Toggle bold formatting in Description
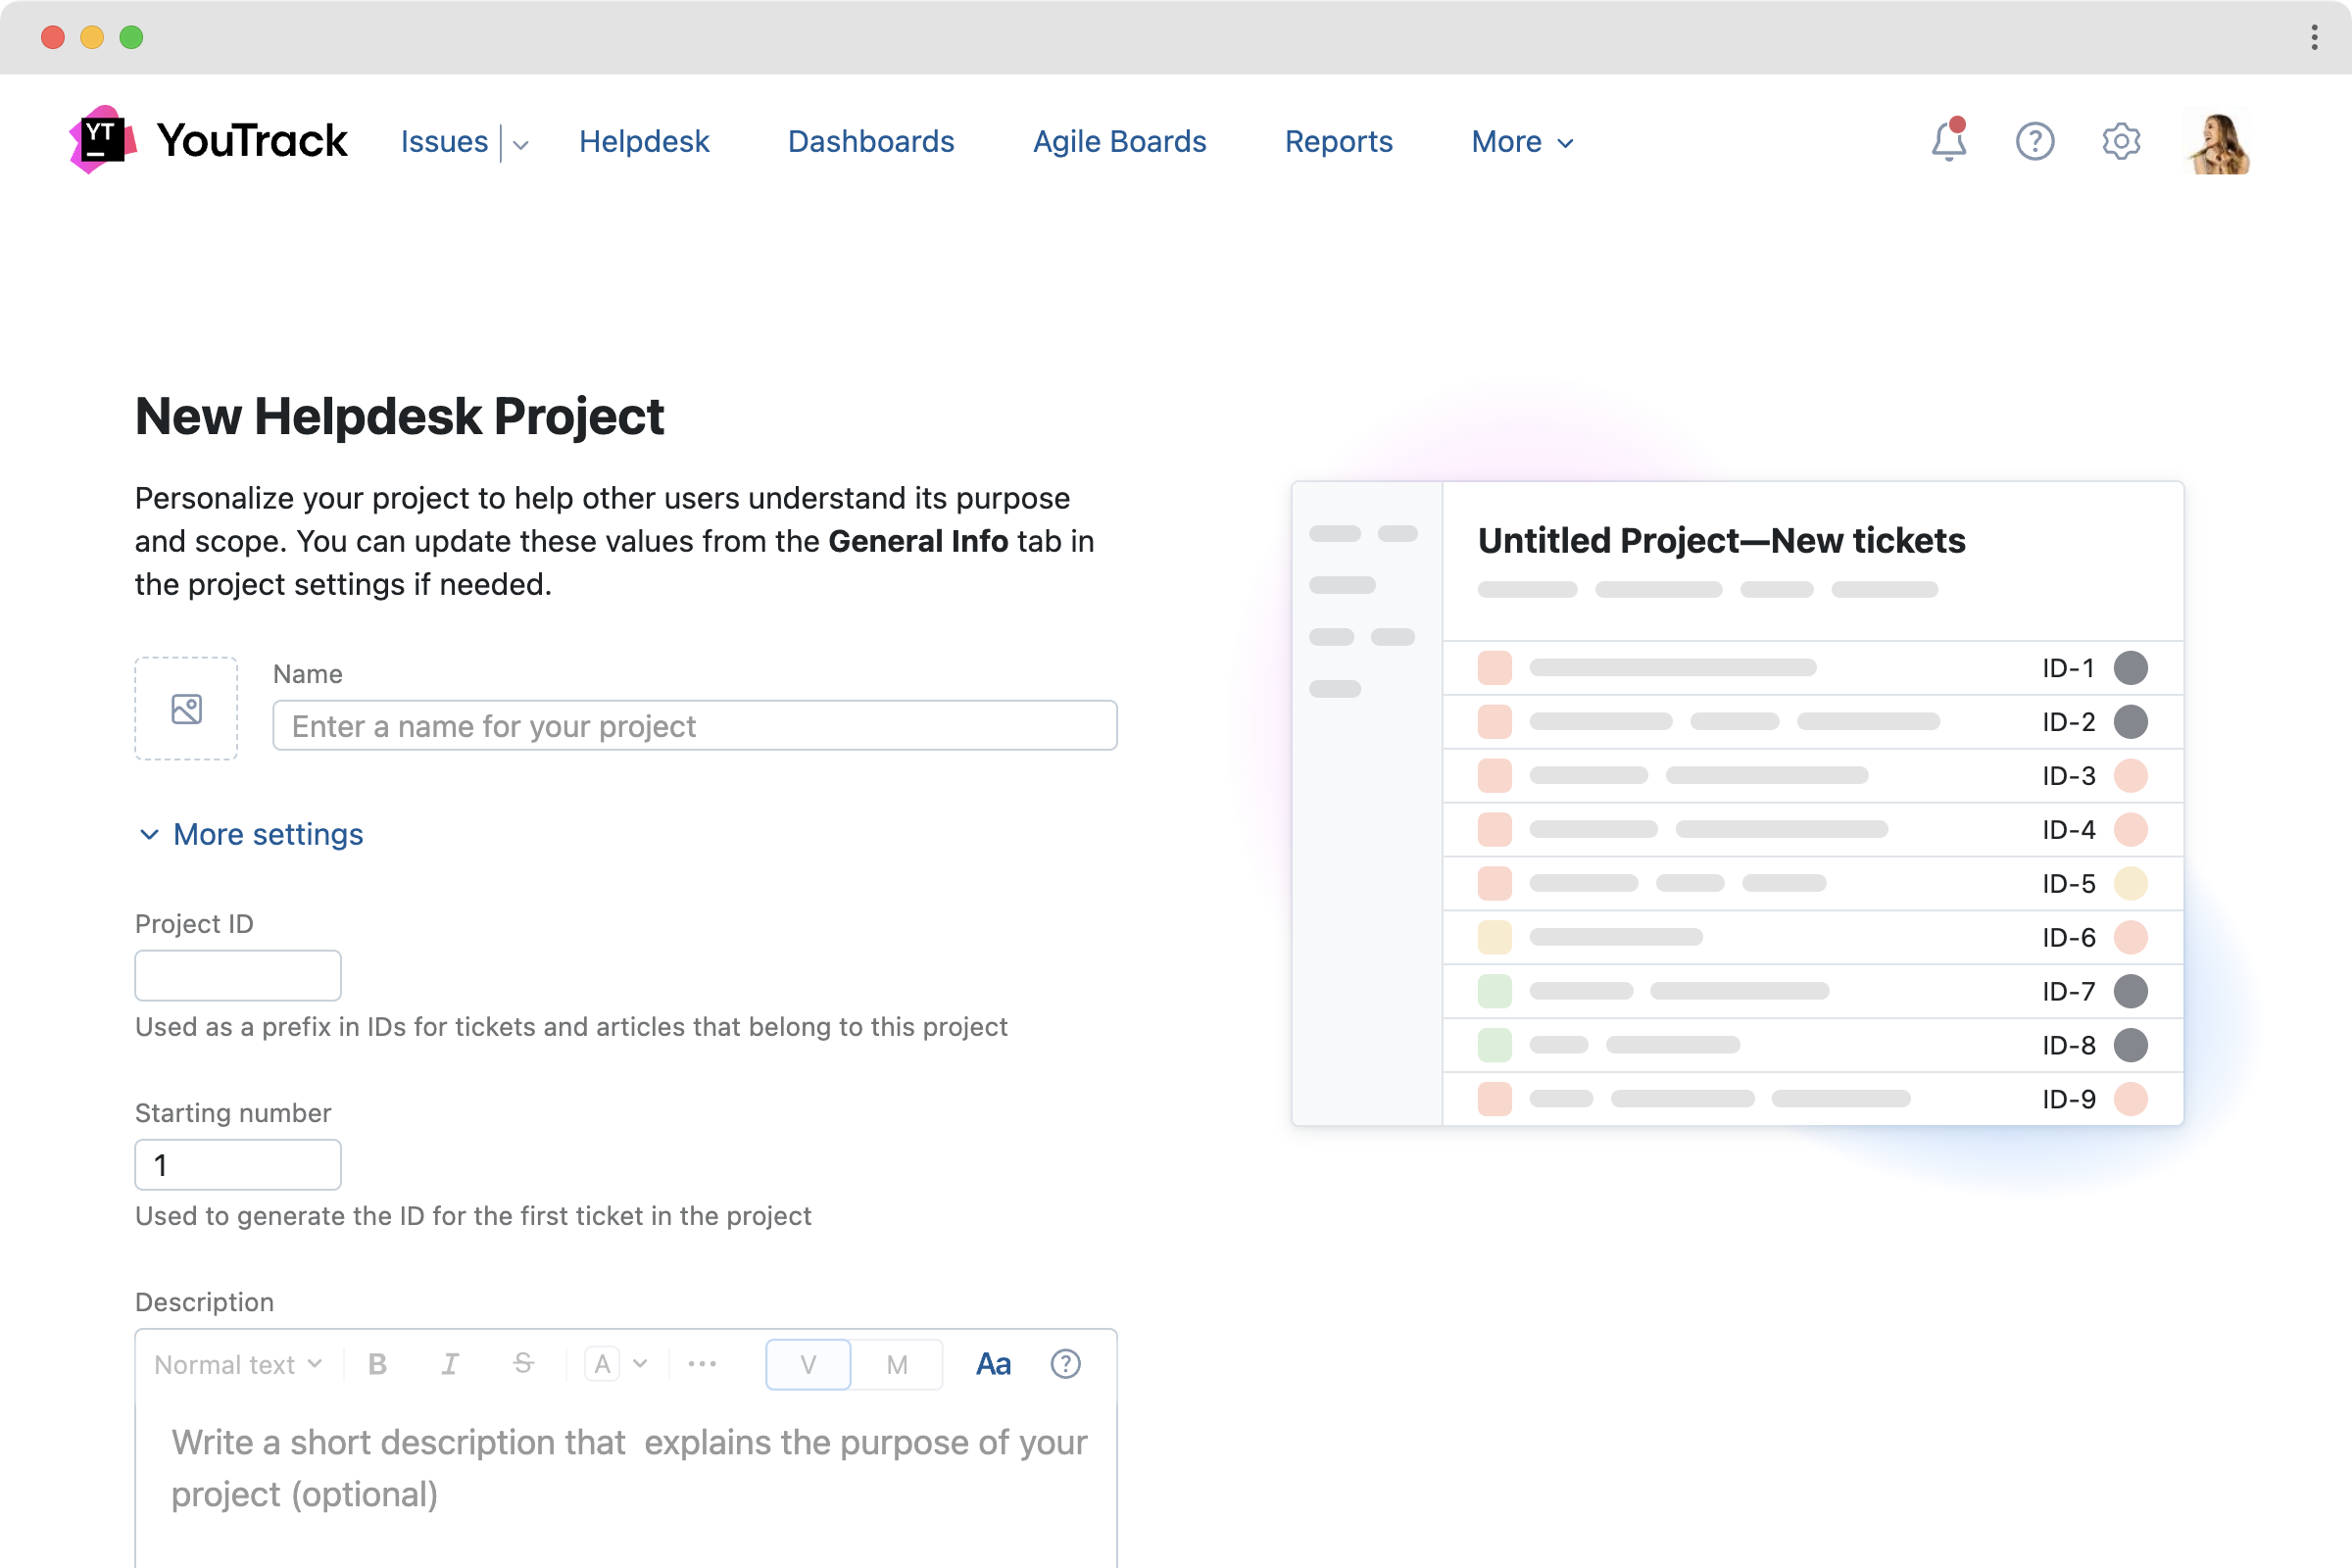 377,1364
